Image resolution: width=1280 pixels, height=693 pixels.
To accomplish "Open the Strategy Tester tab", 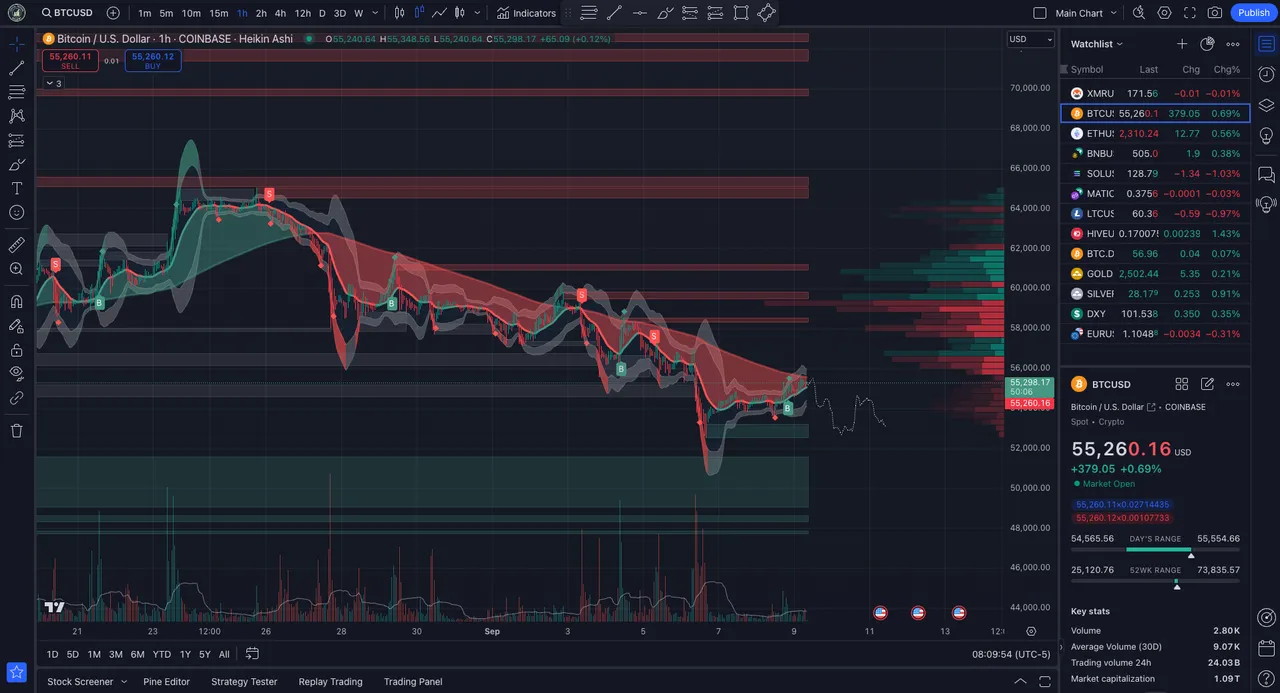I will pyautogui.click(x=244, y=682).
